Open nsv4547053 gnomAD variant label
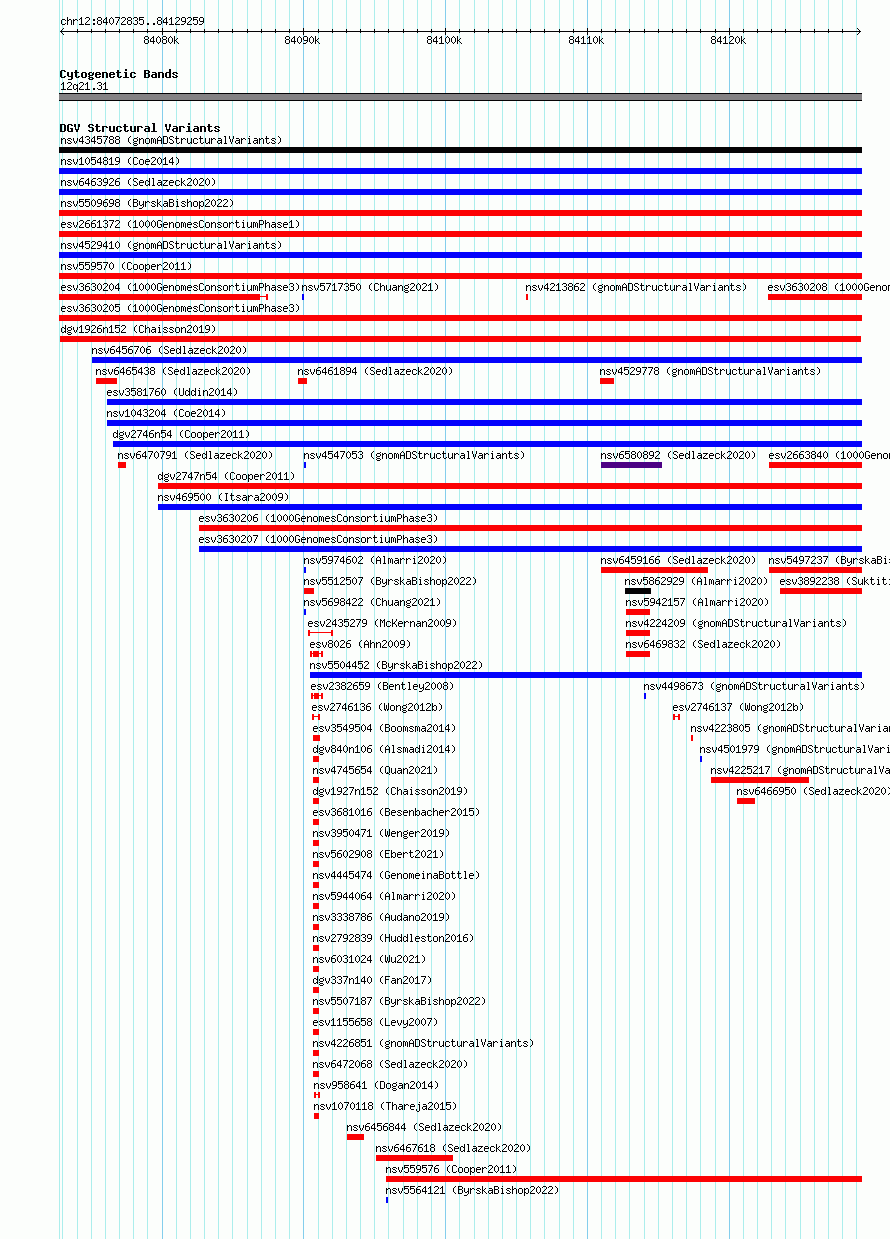 point(414,455)
